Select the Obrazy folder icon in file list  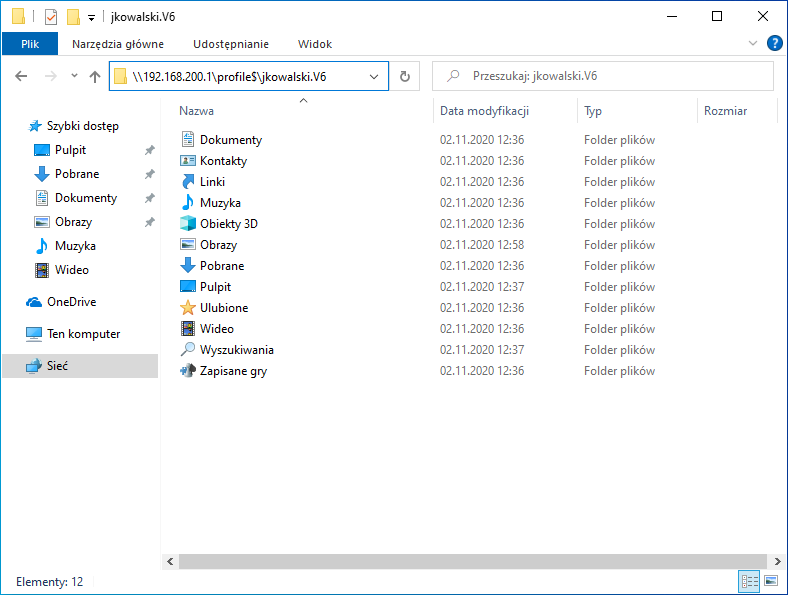(187, 245)
